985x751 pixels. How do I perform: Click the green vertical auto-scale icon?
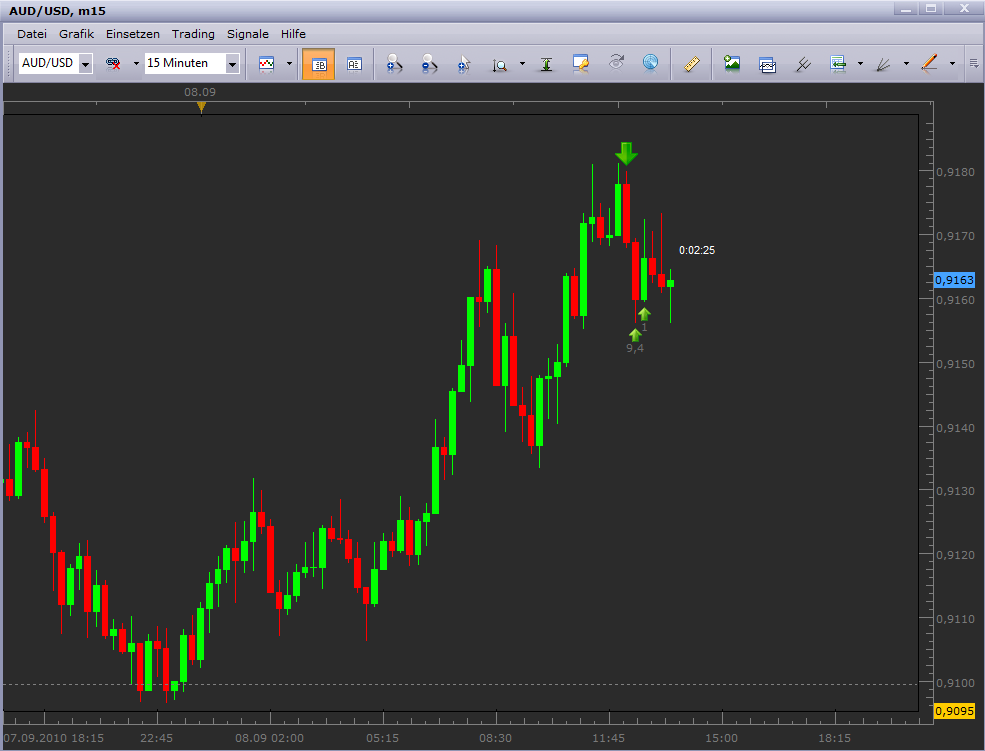(x=547, y=63)
